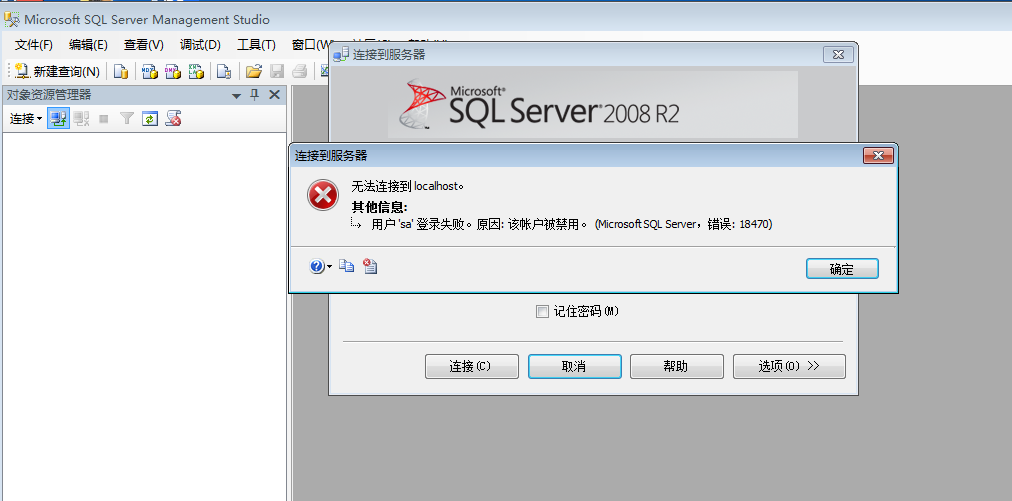
Task: Click the Filter funnel icon
Action: point(127,119)
